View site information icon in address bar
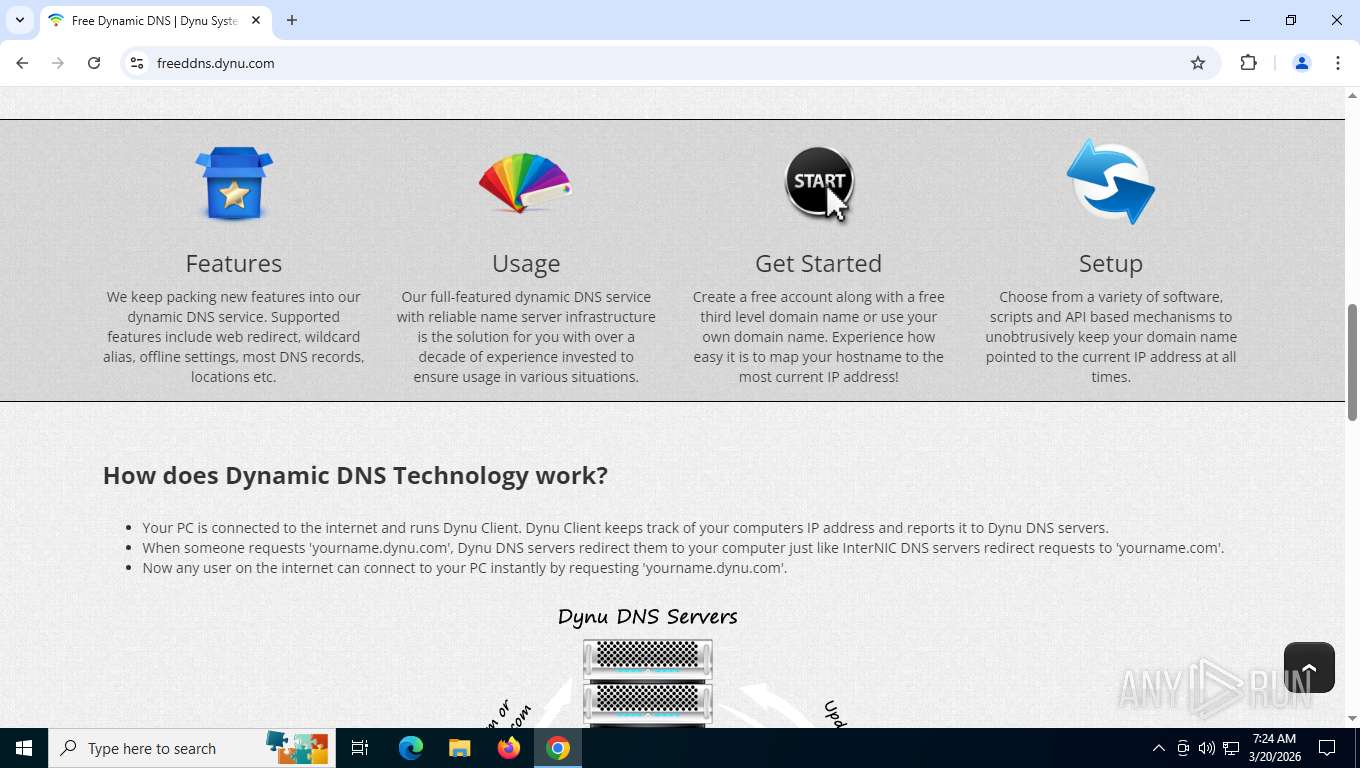 pos(137,63)
